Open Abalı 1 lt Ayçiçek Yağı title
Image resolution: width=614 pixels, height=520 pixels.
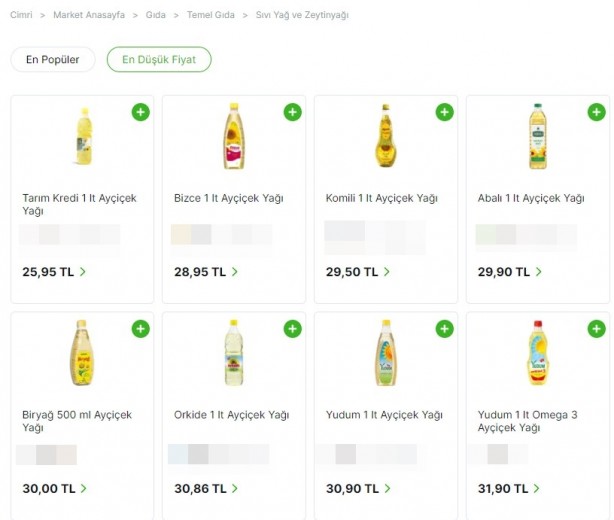point(531,198)
